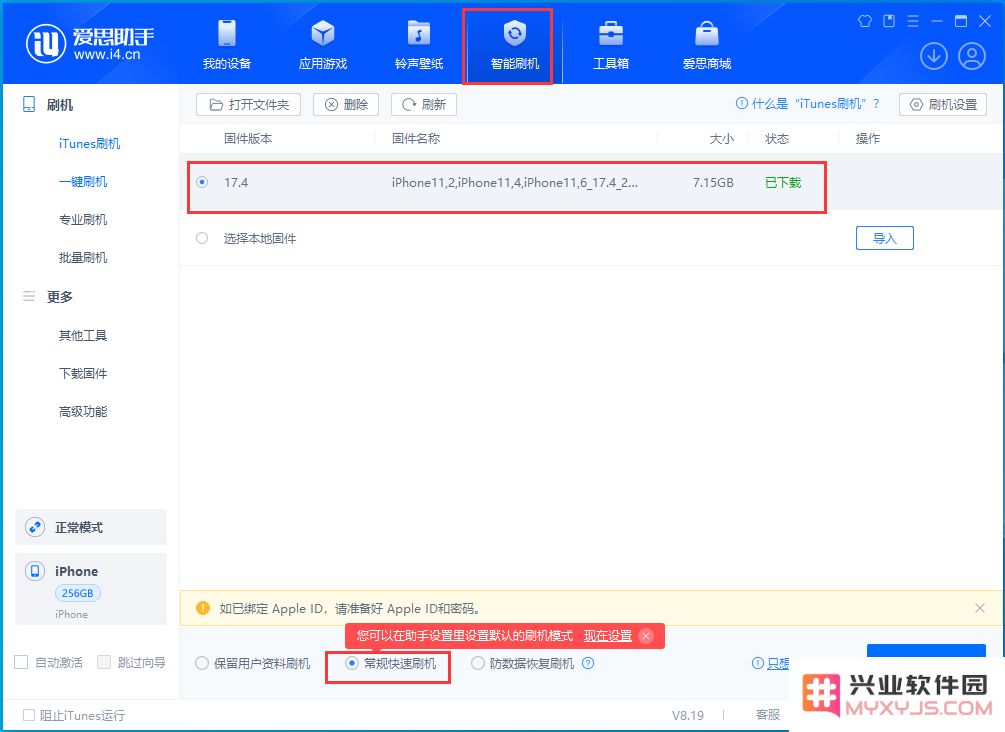Click 打开文件夹 button

(x=249, y=104)
